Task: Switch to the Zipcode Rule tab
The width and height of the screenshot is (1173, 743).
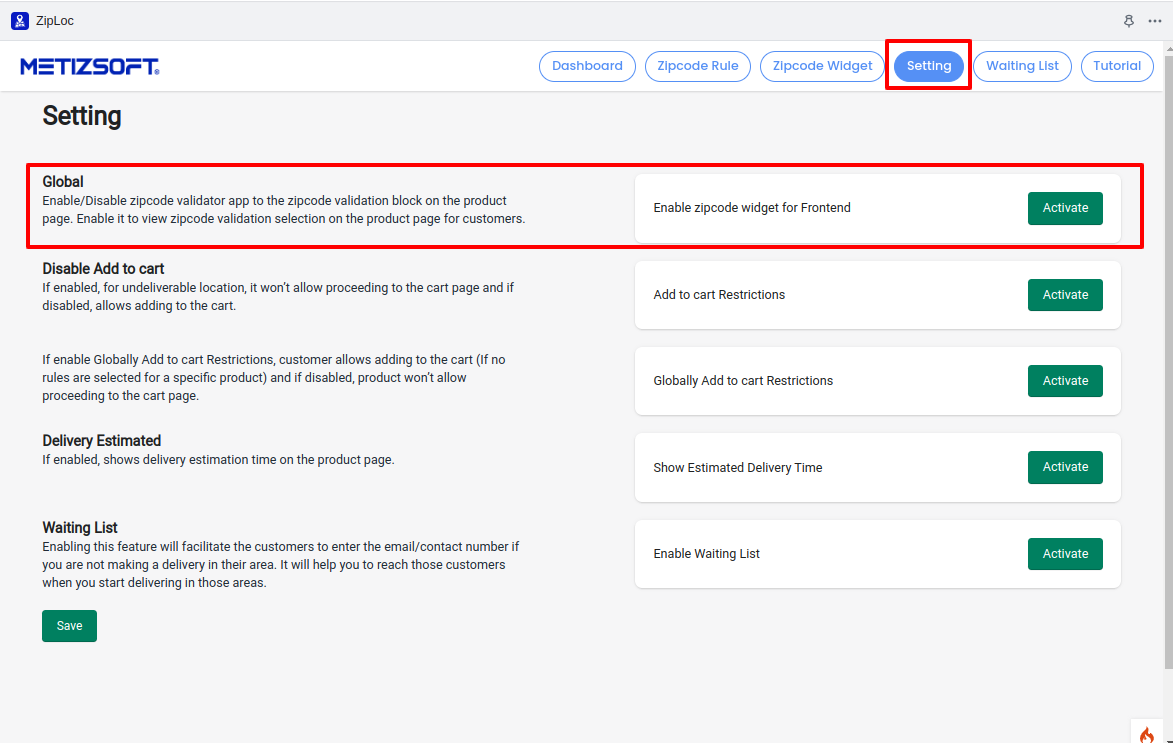Action: [x=698, y=66]
